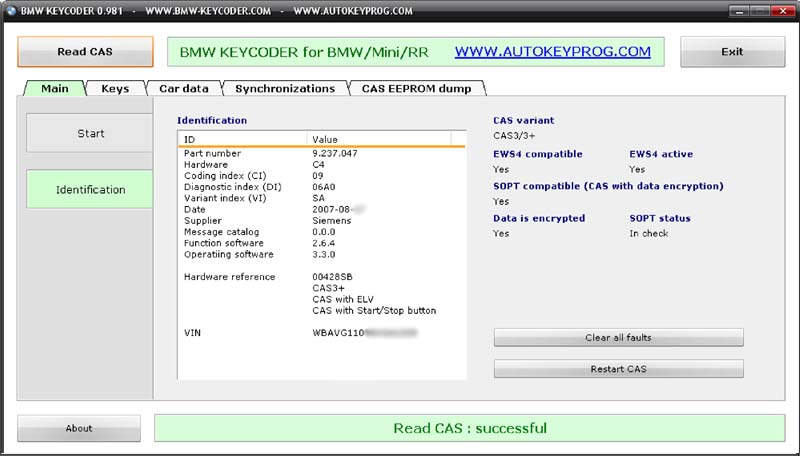The width and height of the screenshot is (800, 456).
Task: Restart the CAS module
Action: [618, 369]
